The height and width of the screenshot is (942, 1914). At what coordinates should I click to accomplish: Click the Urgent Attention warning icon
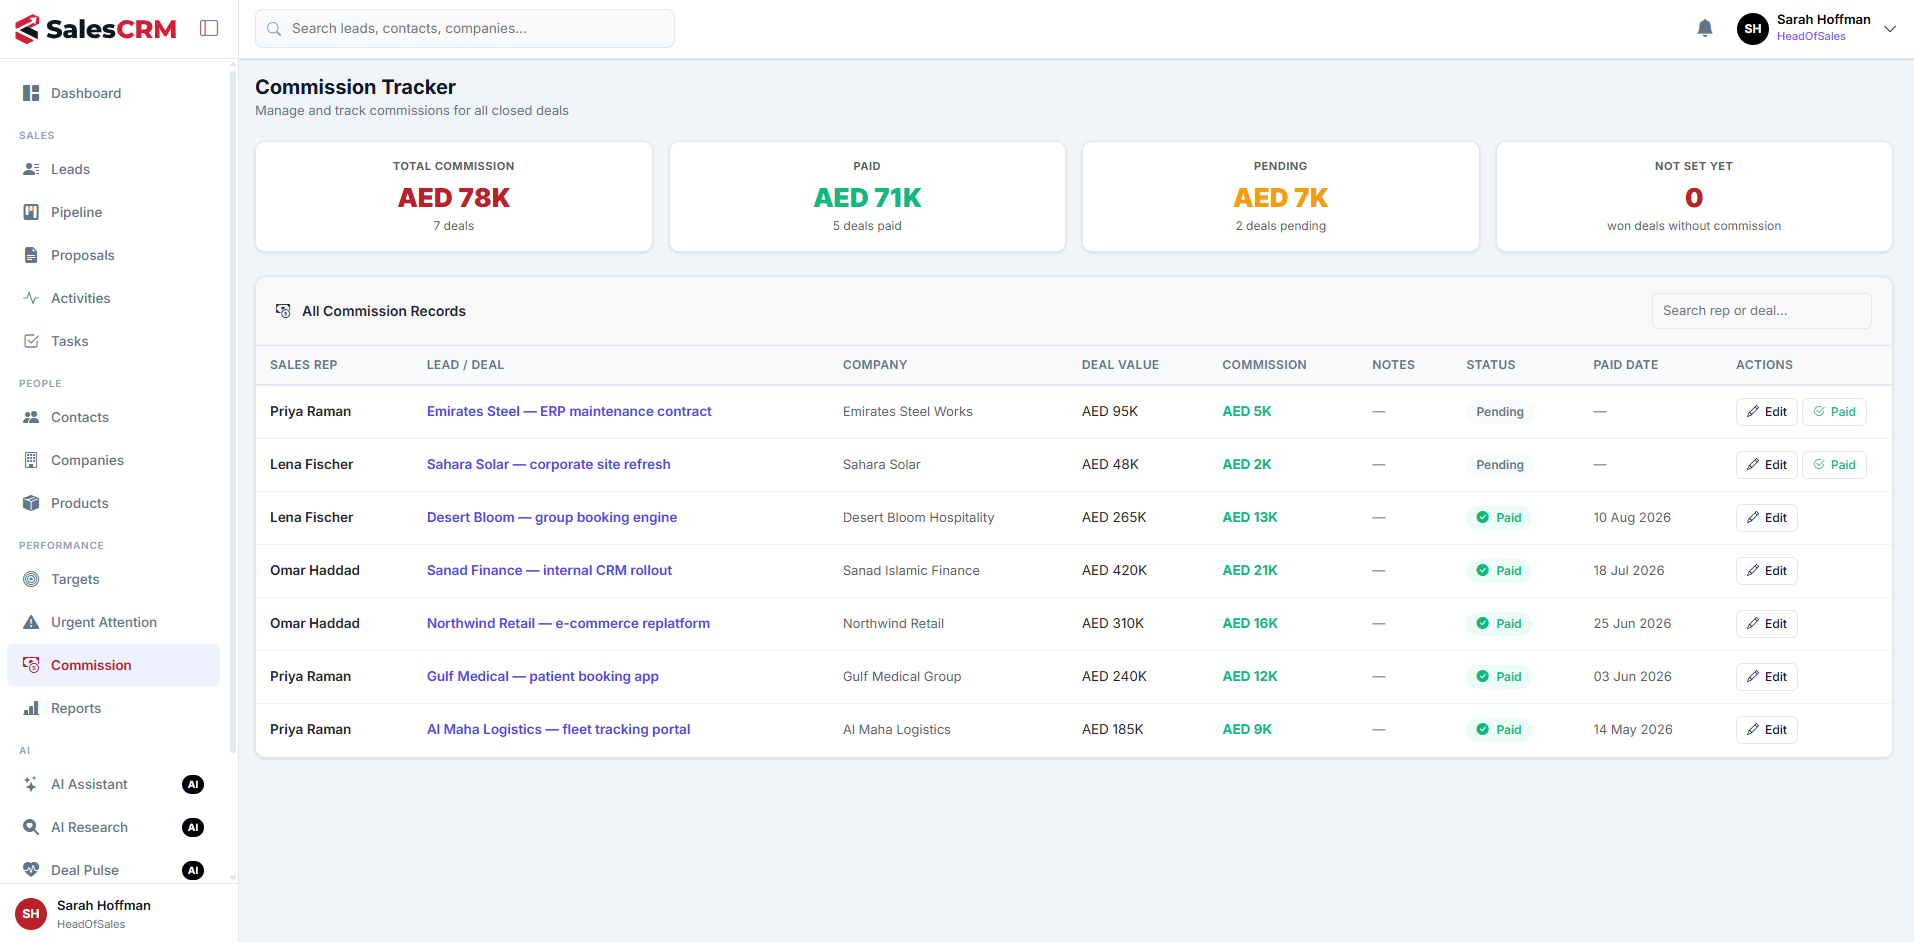coord(31,622)
